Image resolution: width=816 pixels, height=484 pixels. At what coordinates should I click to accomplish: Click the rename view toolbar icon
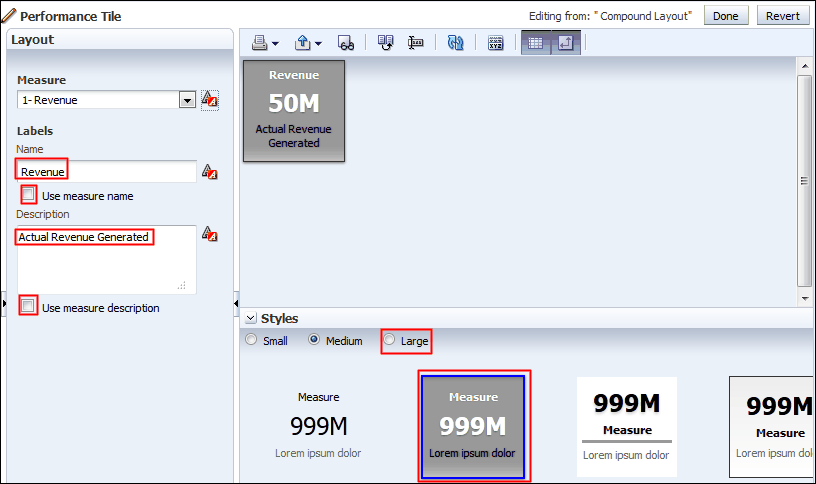[x=415, y=43]
